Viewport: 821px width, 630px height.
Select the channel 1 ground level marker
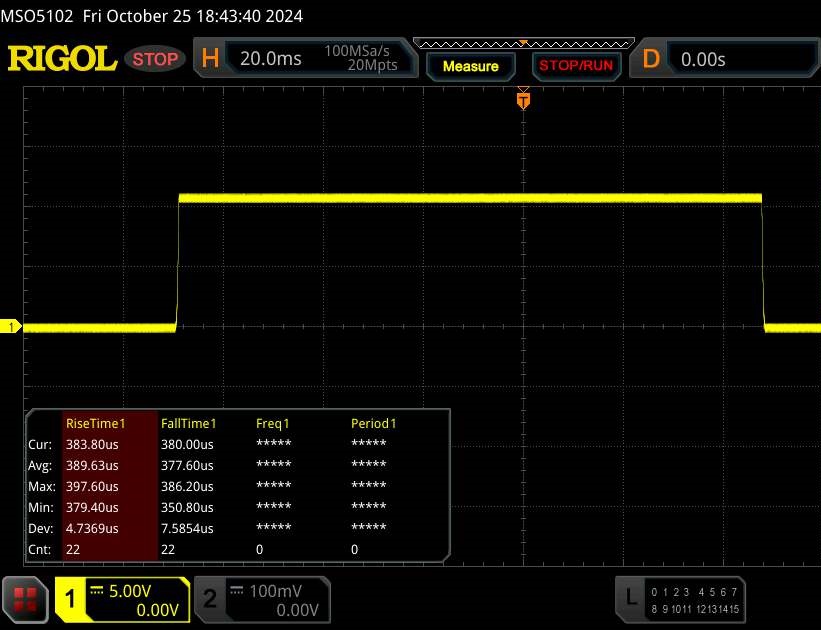pyautogui.click(x=13, y=327)
